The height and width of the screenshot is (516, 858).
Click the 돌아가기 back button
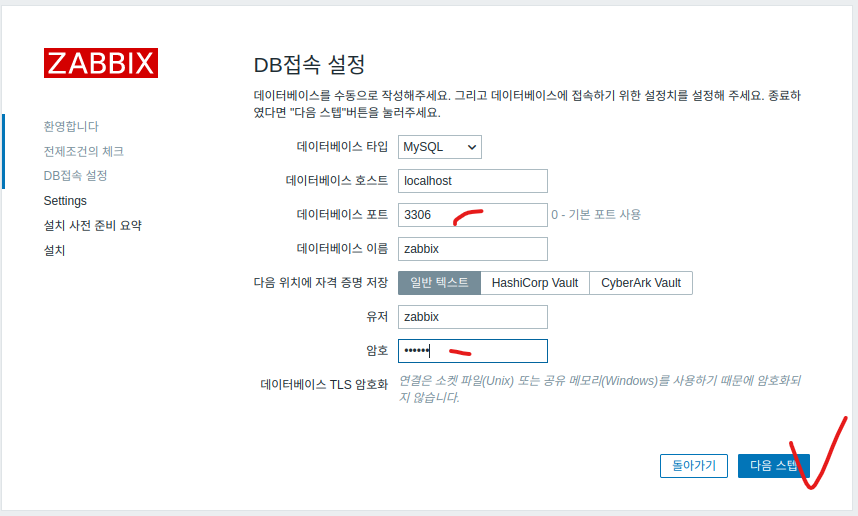[693, 466]
